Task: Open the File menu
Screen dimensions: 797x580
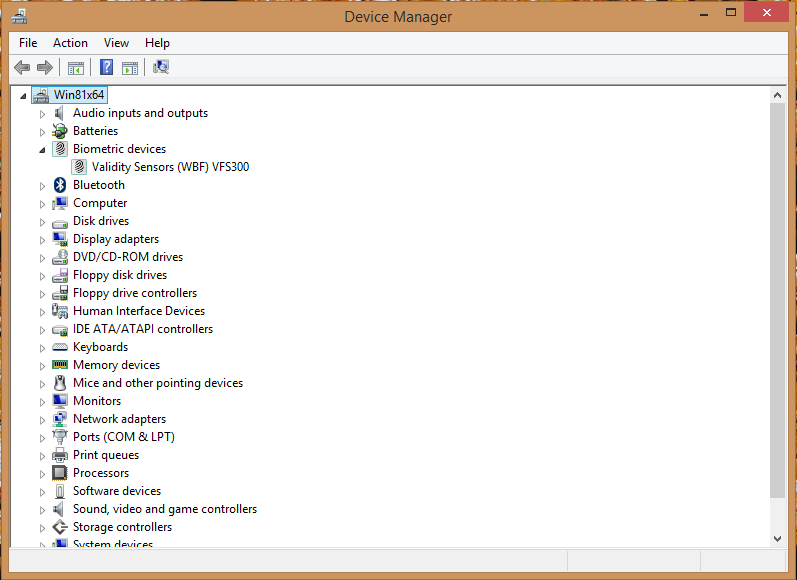Action: pos(28,43)
